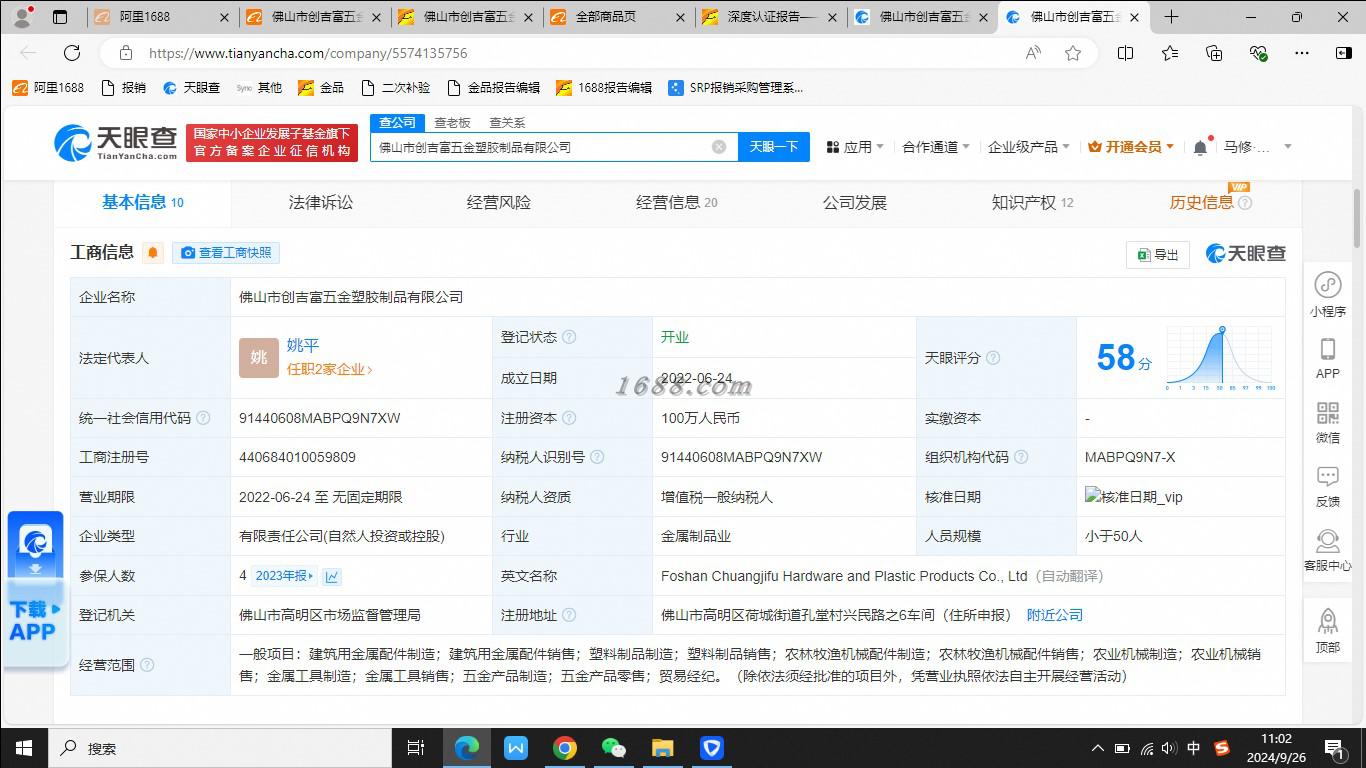1366x768 pixels.
Task: Click the help icon next to 注册资本
Action: pos(569,418)
